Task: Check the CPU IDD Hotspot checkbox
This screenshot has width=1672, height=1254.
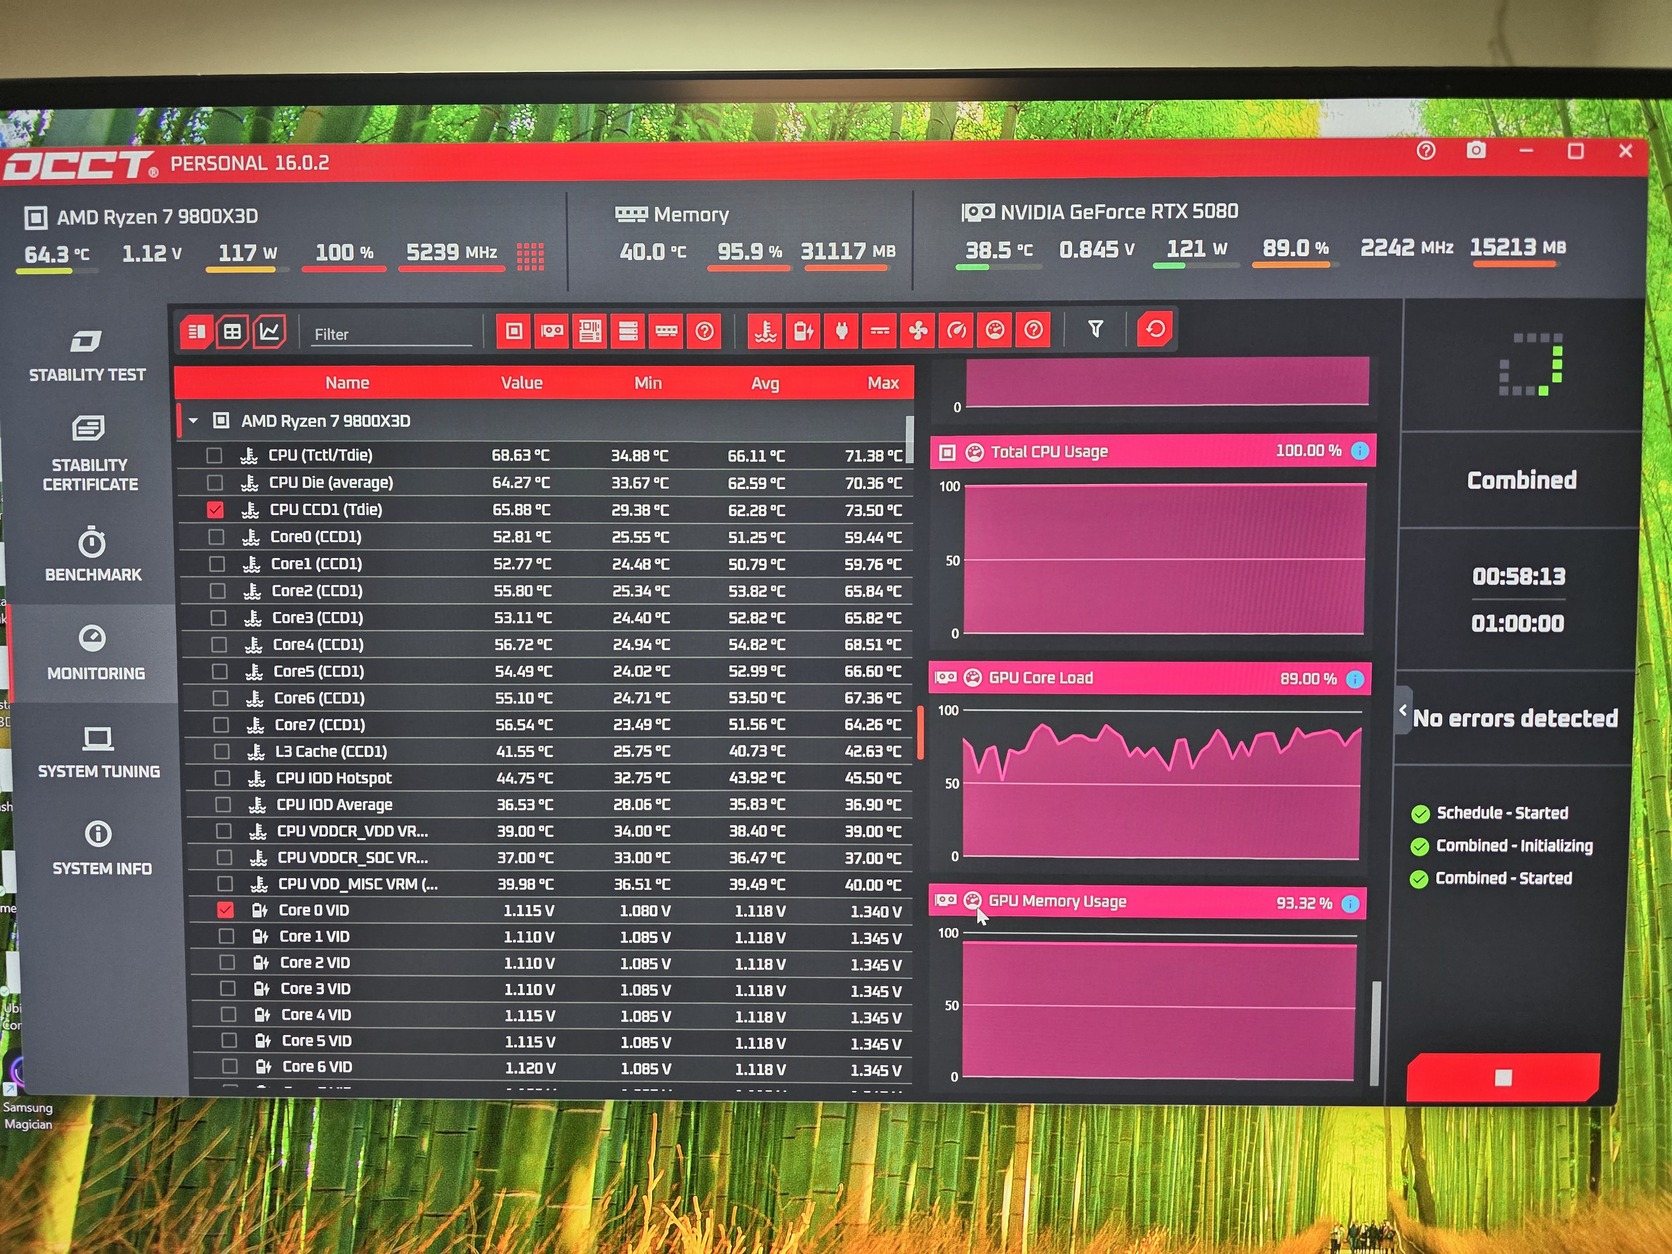Action: [223, 778]
